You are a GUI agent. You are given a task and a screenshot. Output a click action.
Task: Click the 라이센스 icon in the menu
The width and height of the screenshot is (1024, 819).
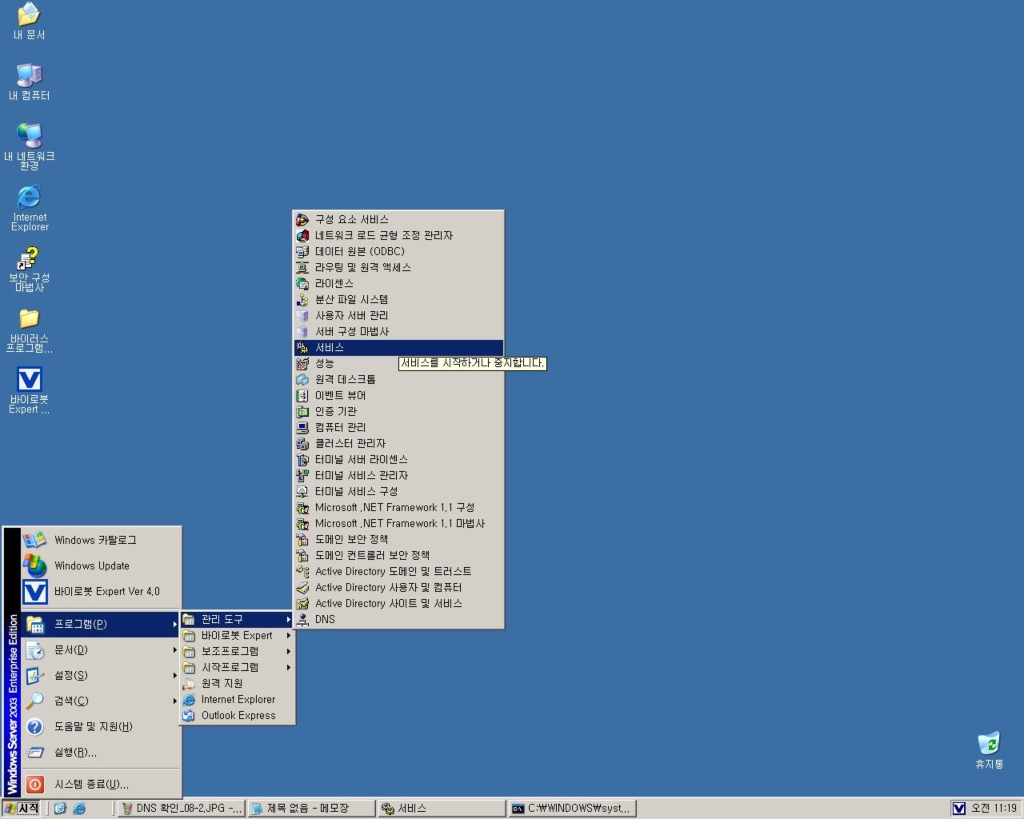click(x=302, y=283)
